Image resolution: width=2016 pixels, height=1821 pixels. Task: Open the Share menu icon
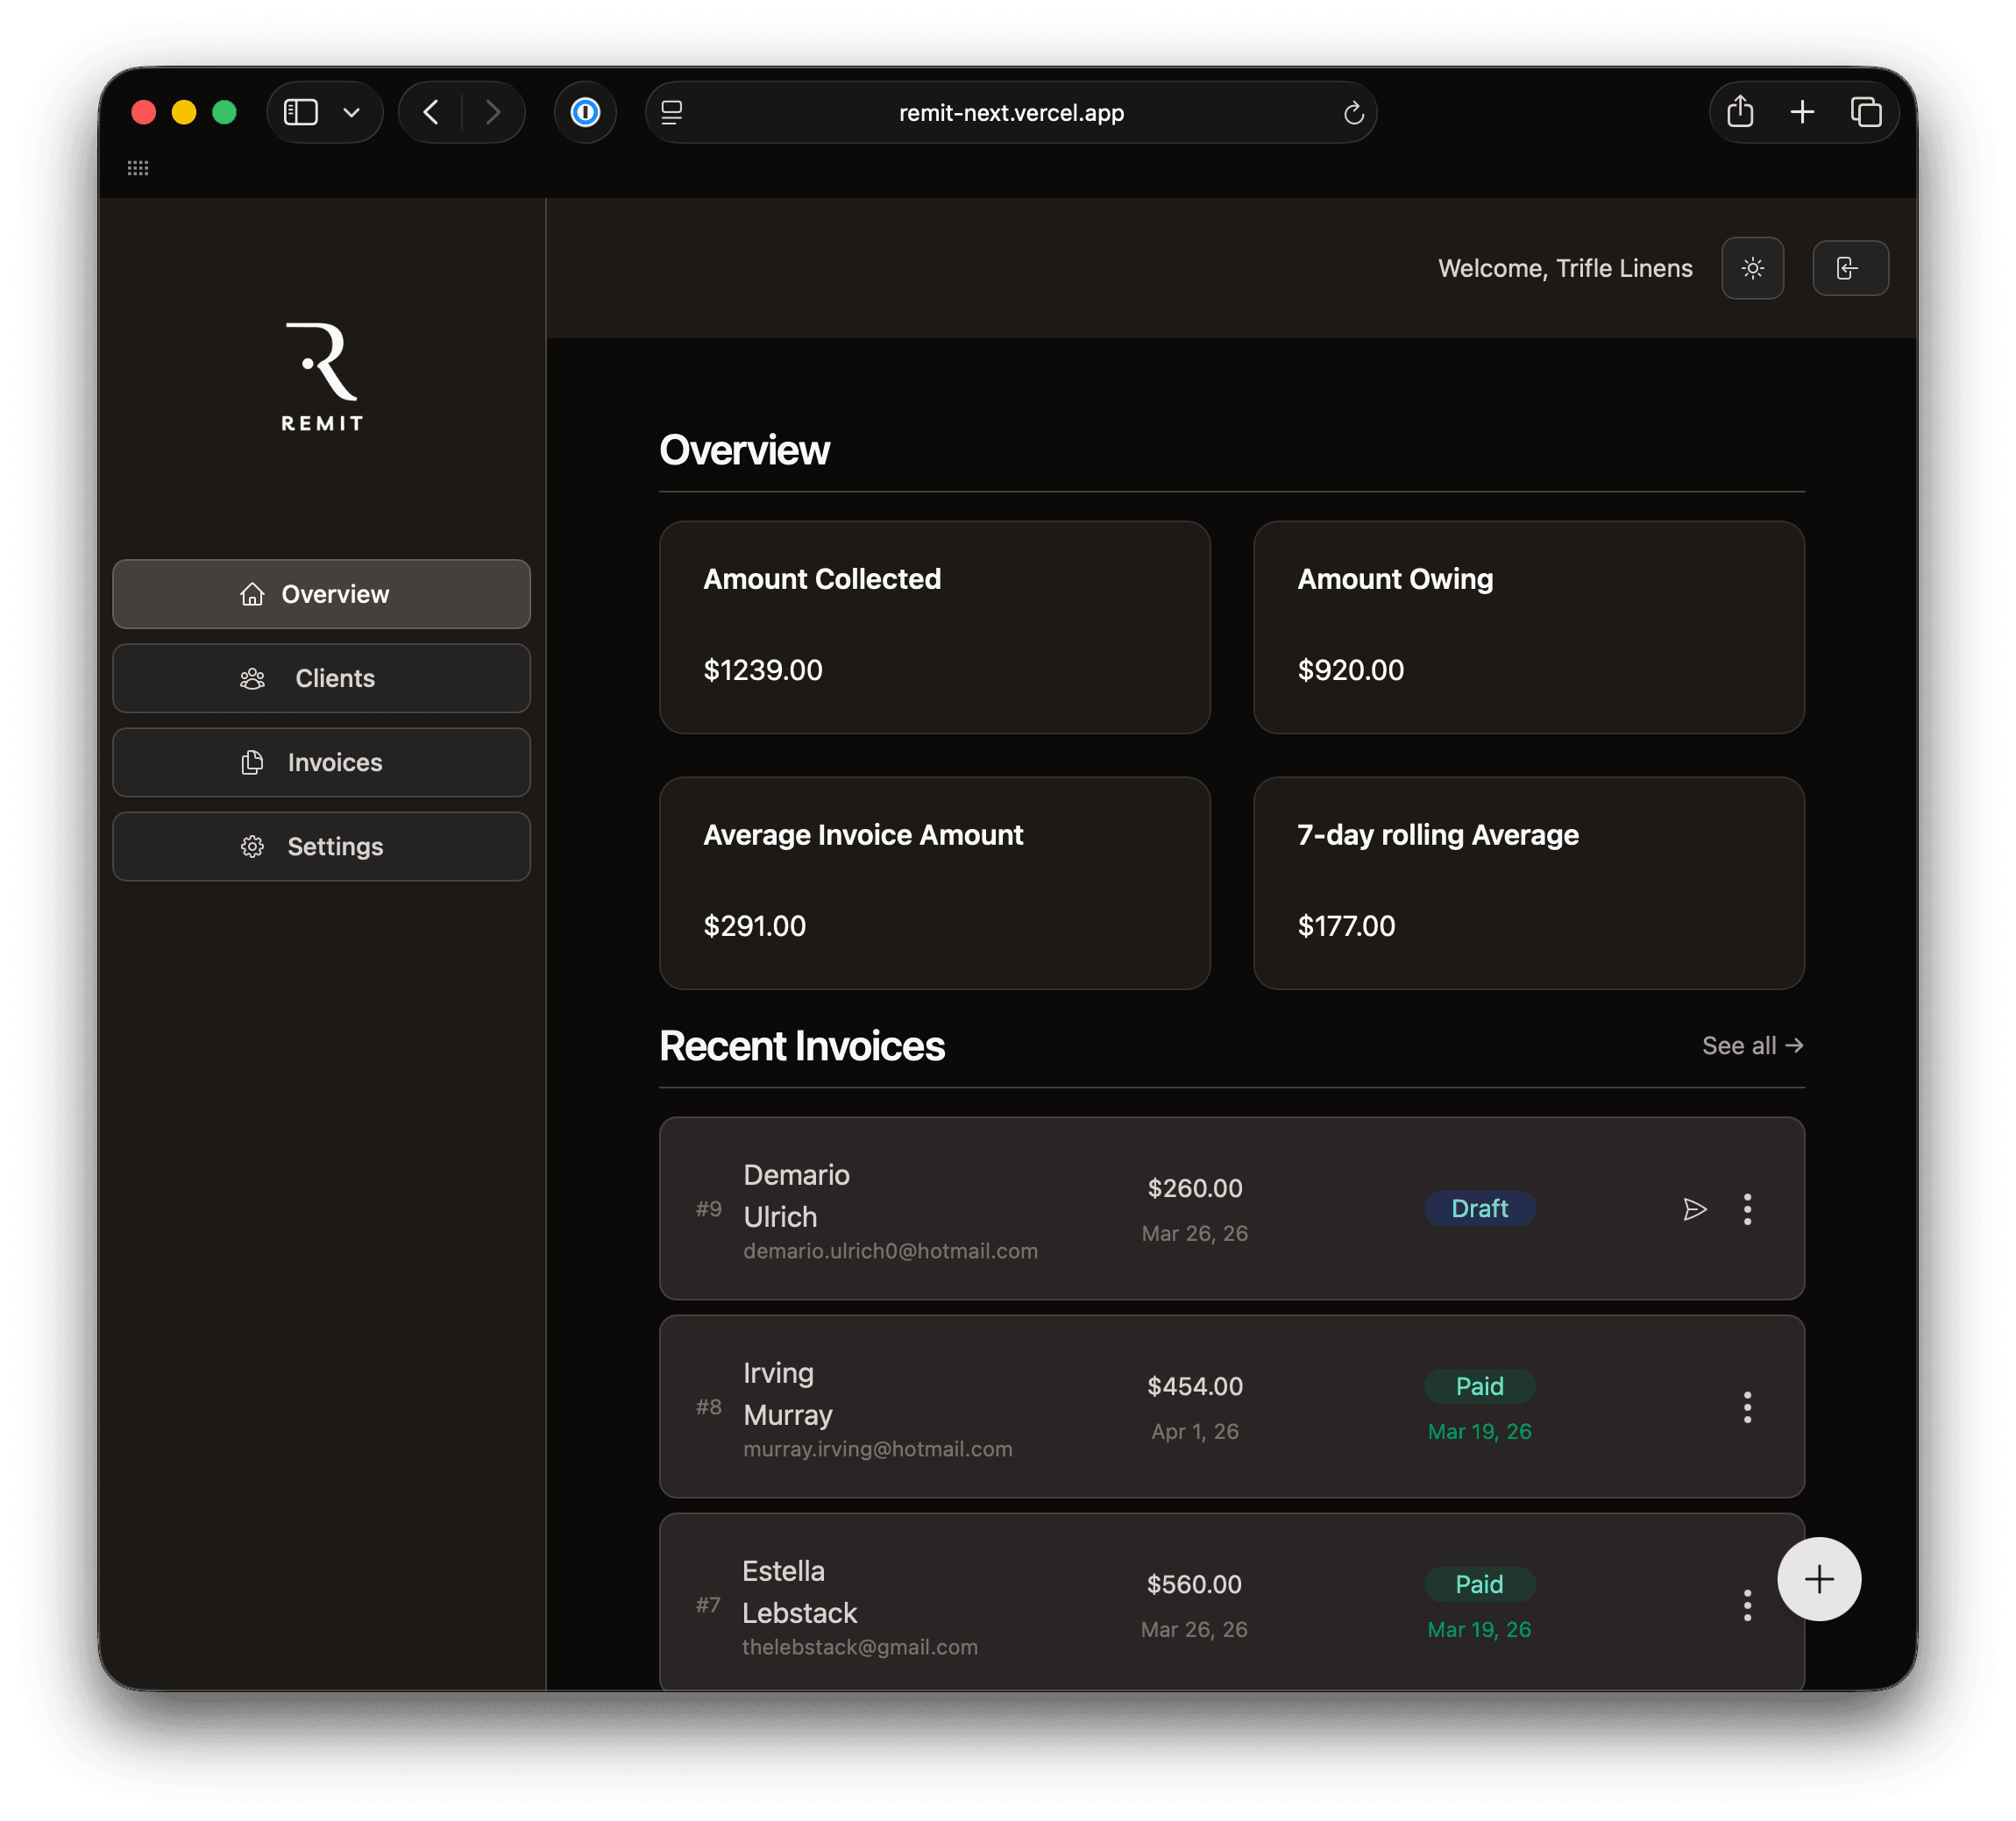1739,111
